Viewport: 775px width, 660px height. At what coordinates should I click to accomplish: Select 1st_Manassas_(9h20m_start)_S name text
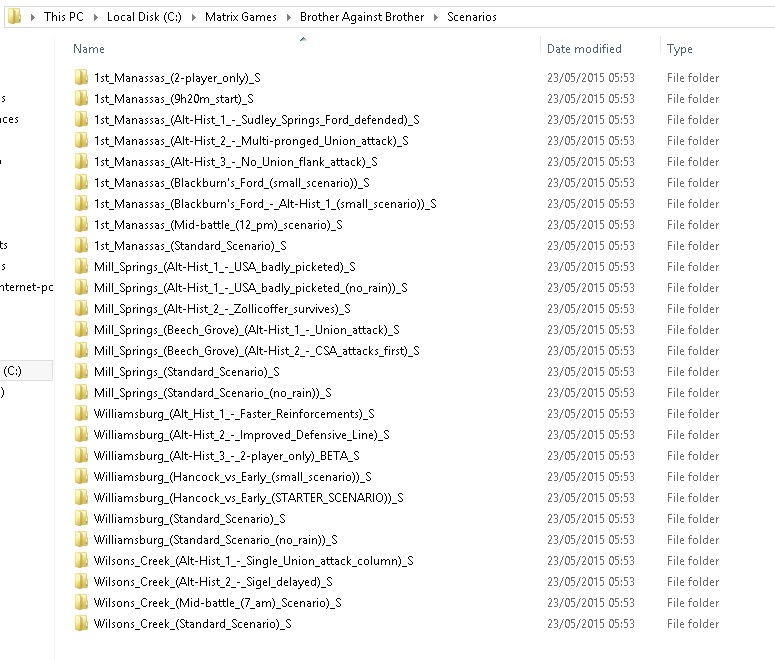[174, 99]
